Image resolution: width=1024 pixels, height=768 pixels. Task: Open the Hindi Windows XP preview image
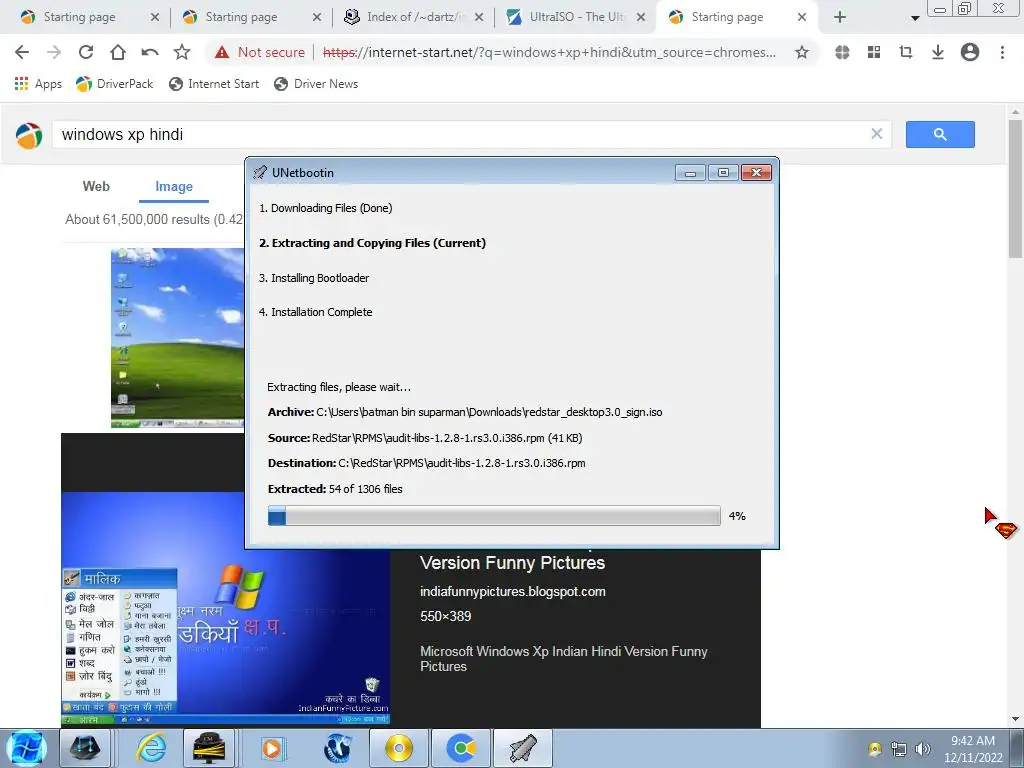click(x=225, y=607)
